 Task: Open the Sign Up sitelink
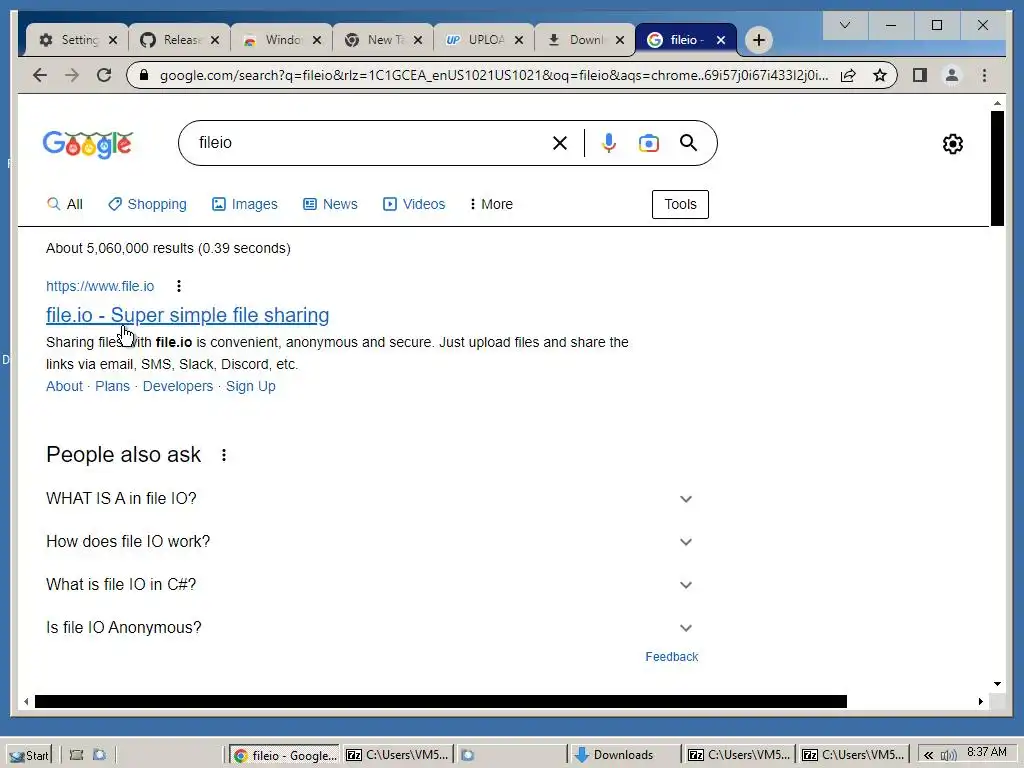coord(251,387)
